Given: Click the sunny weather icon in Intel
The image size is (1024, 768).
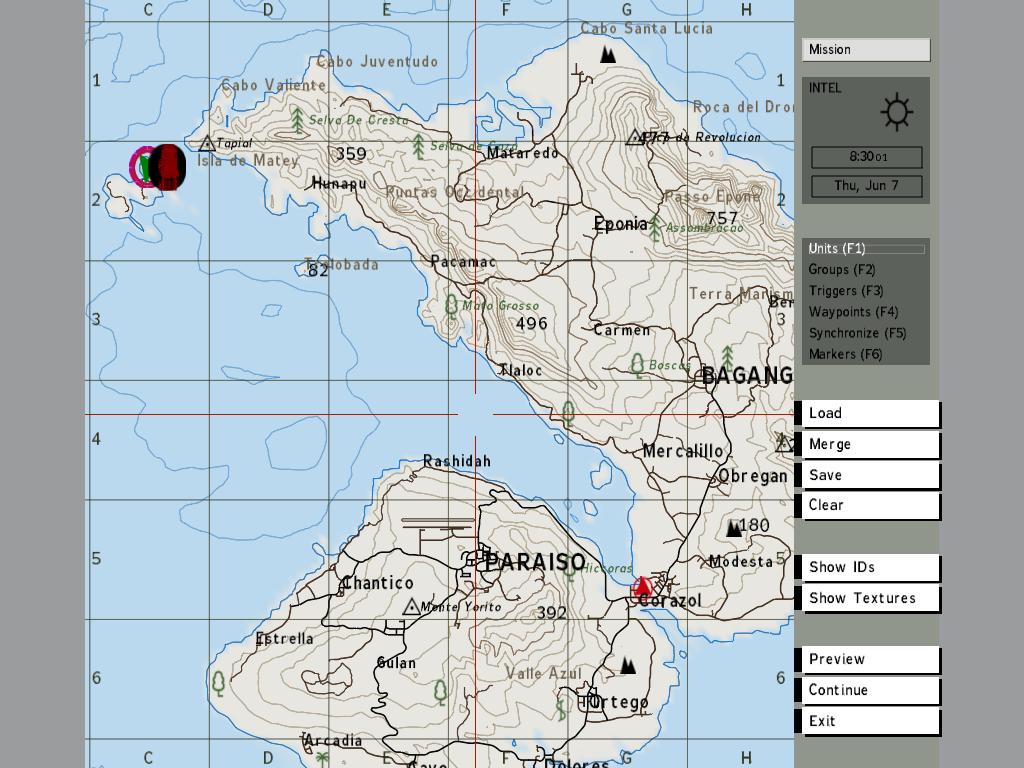Looking at the screenshot, I should (897, 111).
